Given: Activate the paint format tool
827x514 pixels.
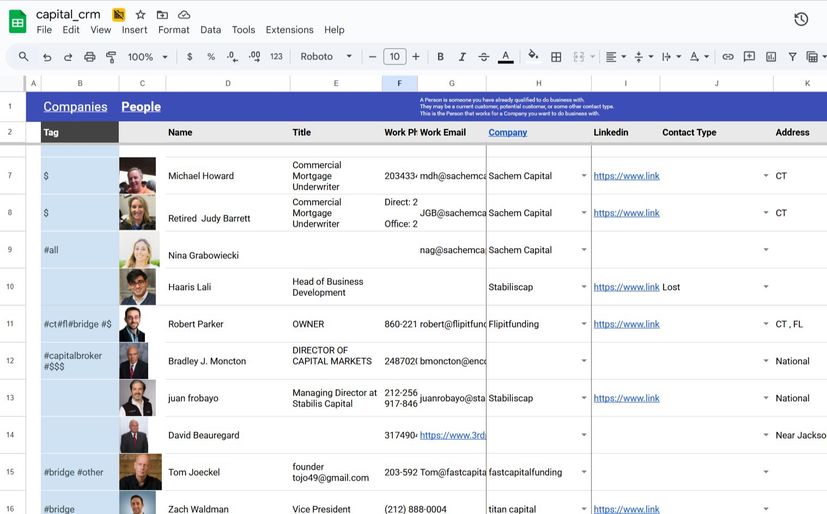Looking at the screenshot, I should tap(111, 57).
